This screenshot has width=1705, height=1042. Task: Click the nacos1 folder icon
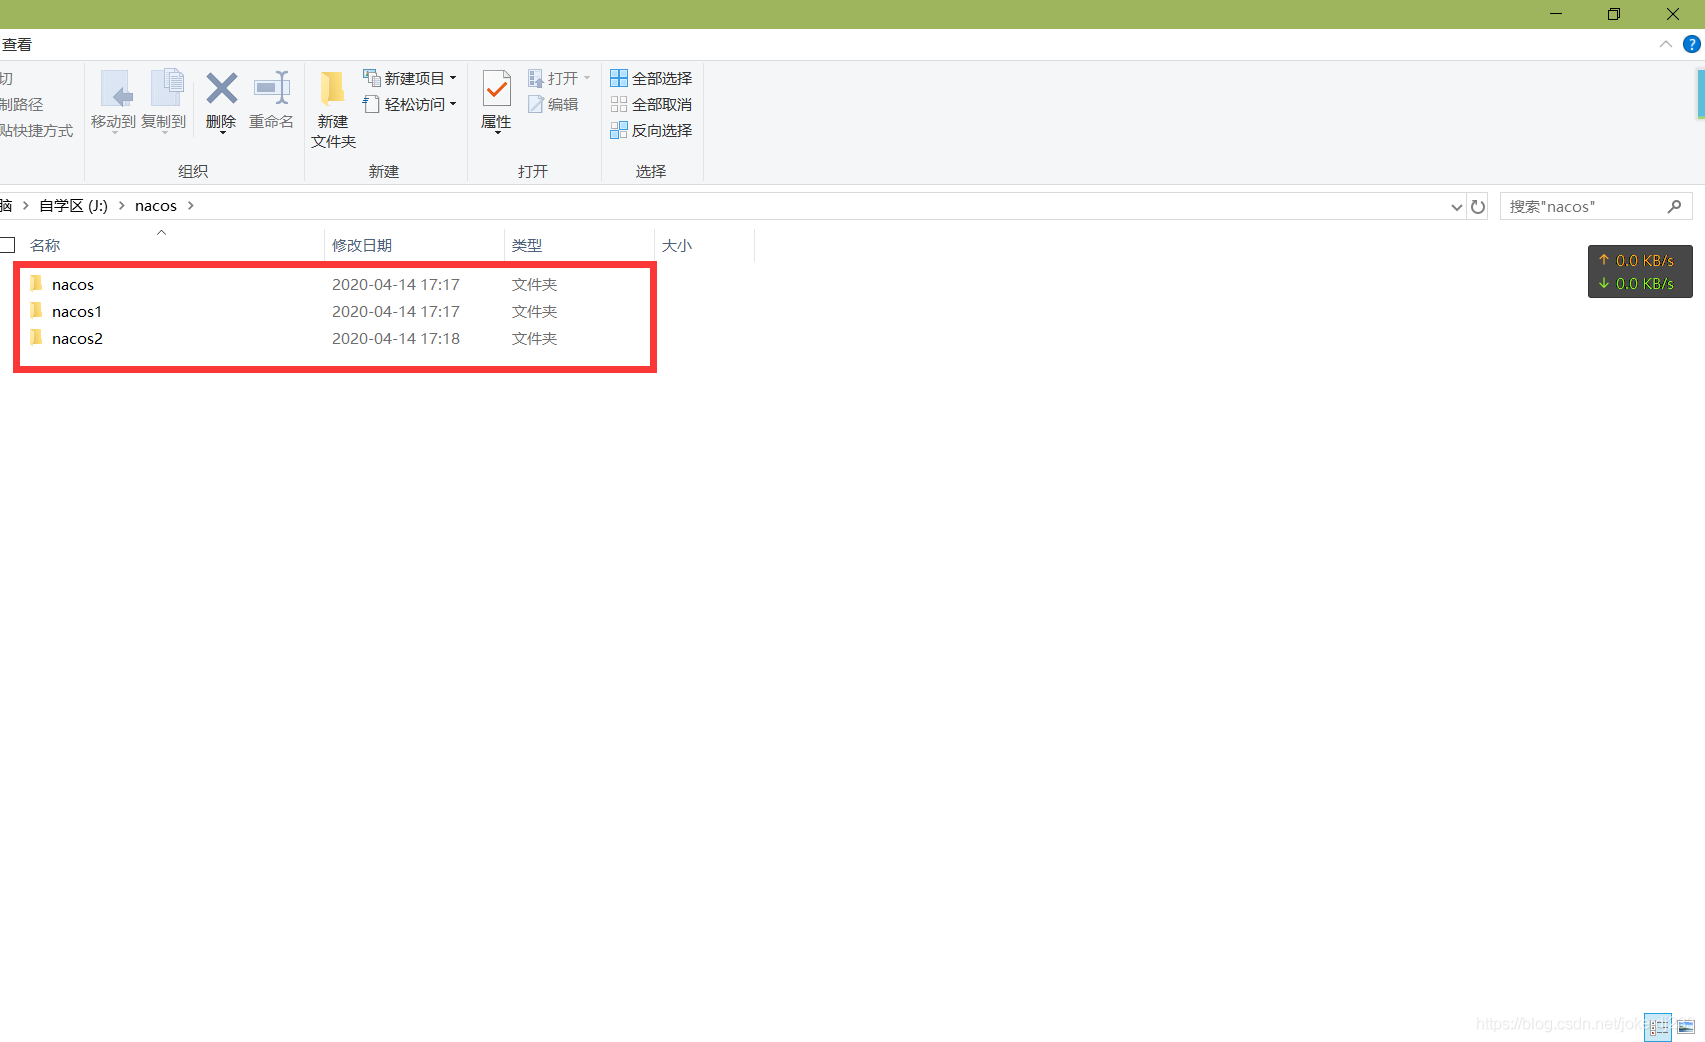click(x=36, y=310)
